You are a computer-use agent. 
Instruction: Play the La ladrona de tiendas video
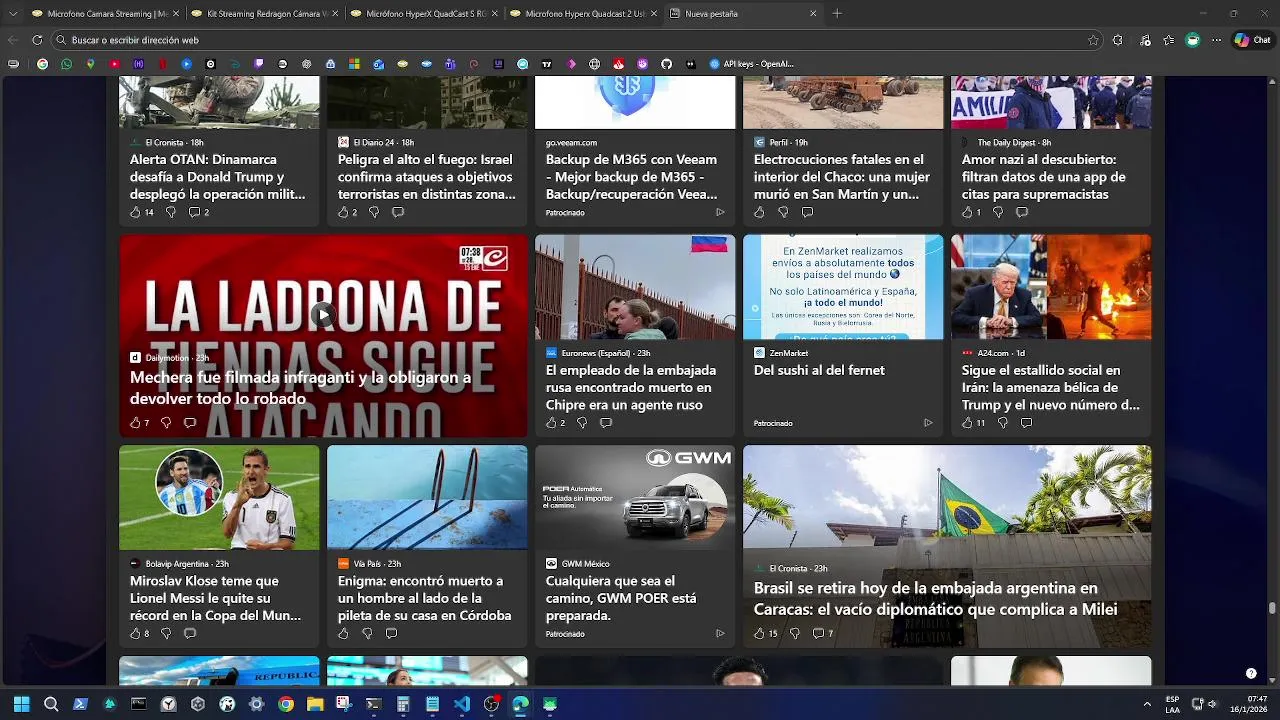[x=322, y=315]
